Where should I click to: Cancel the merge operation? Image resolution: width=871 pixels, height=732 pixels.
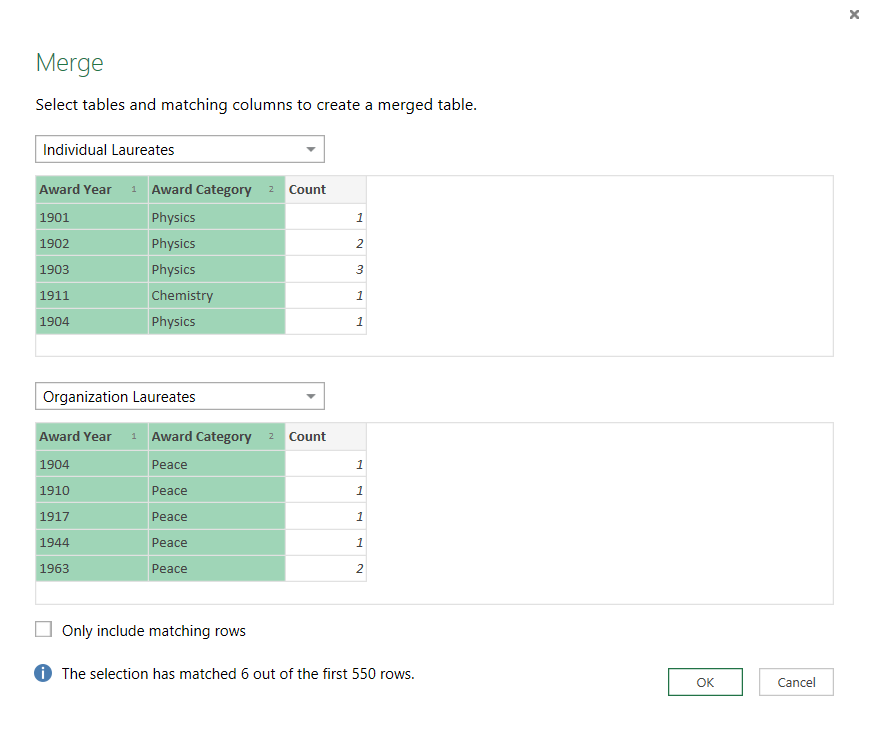(796, 682)
